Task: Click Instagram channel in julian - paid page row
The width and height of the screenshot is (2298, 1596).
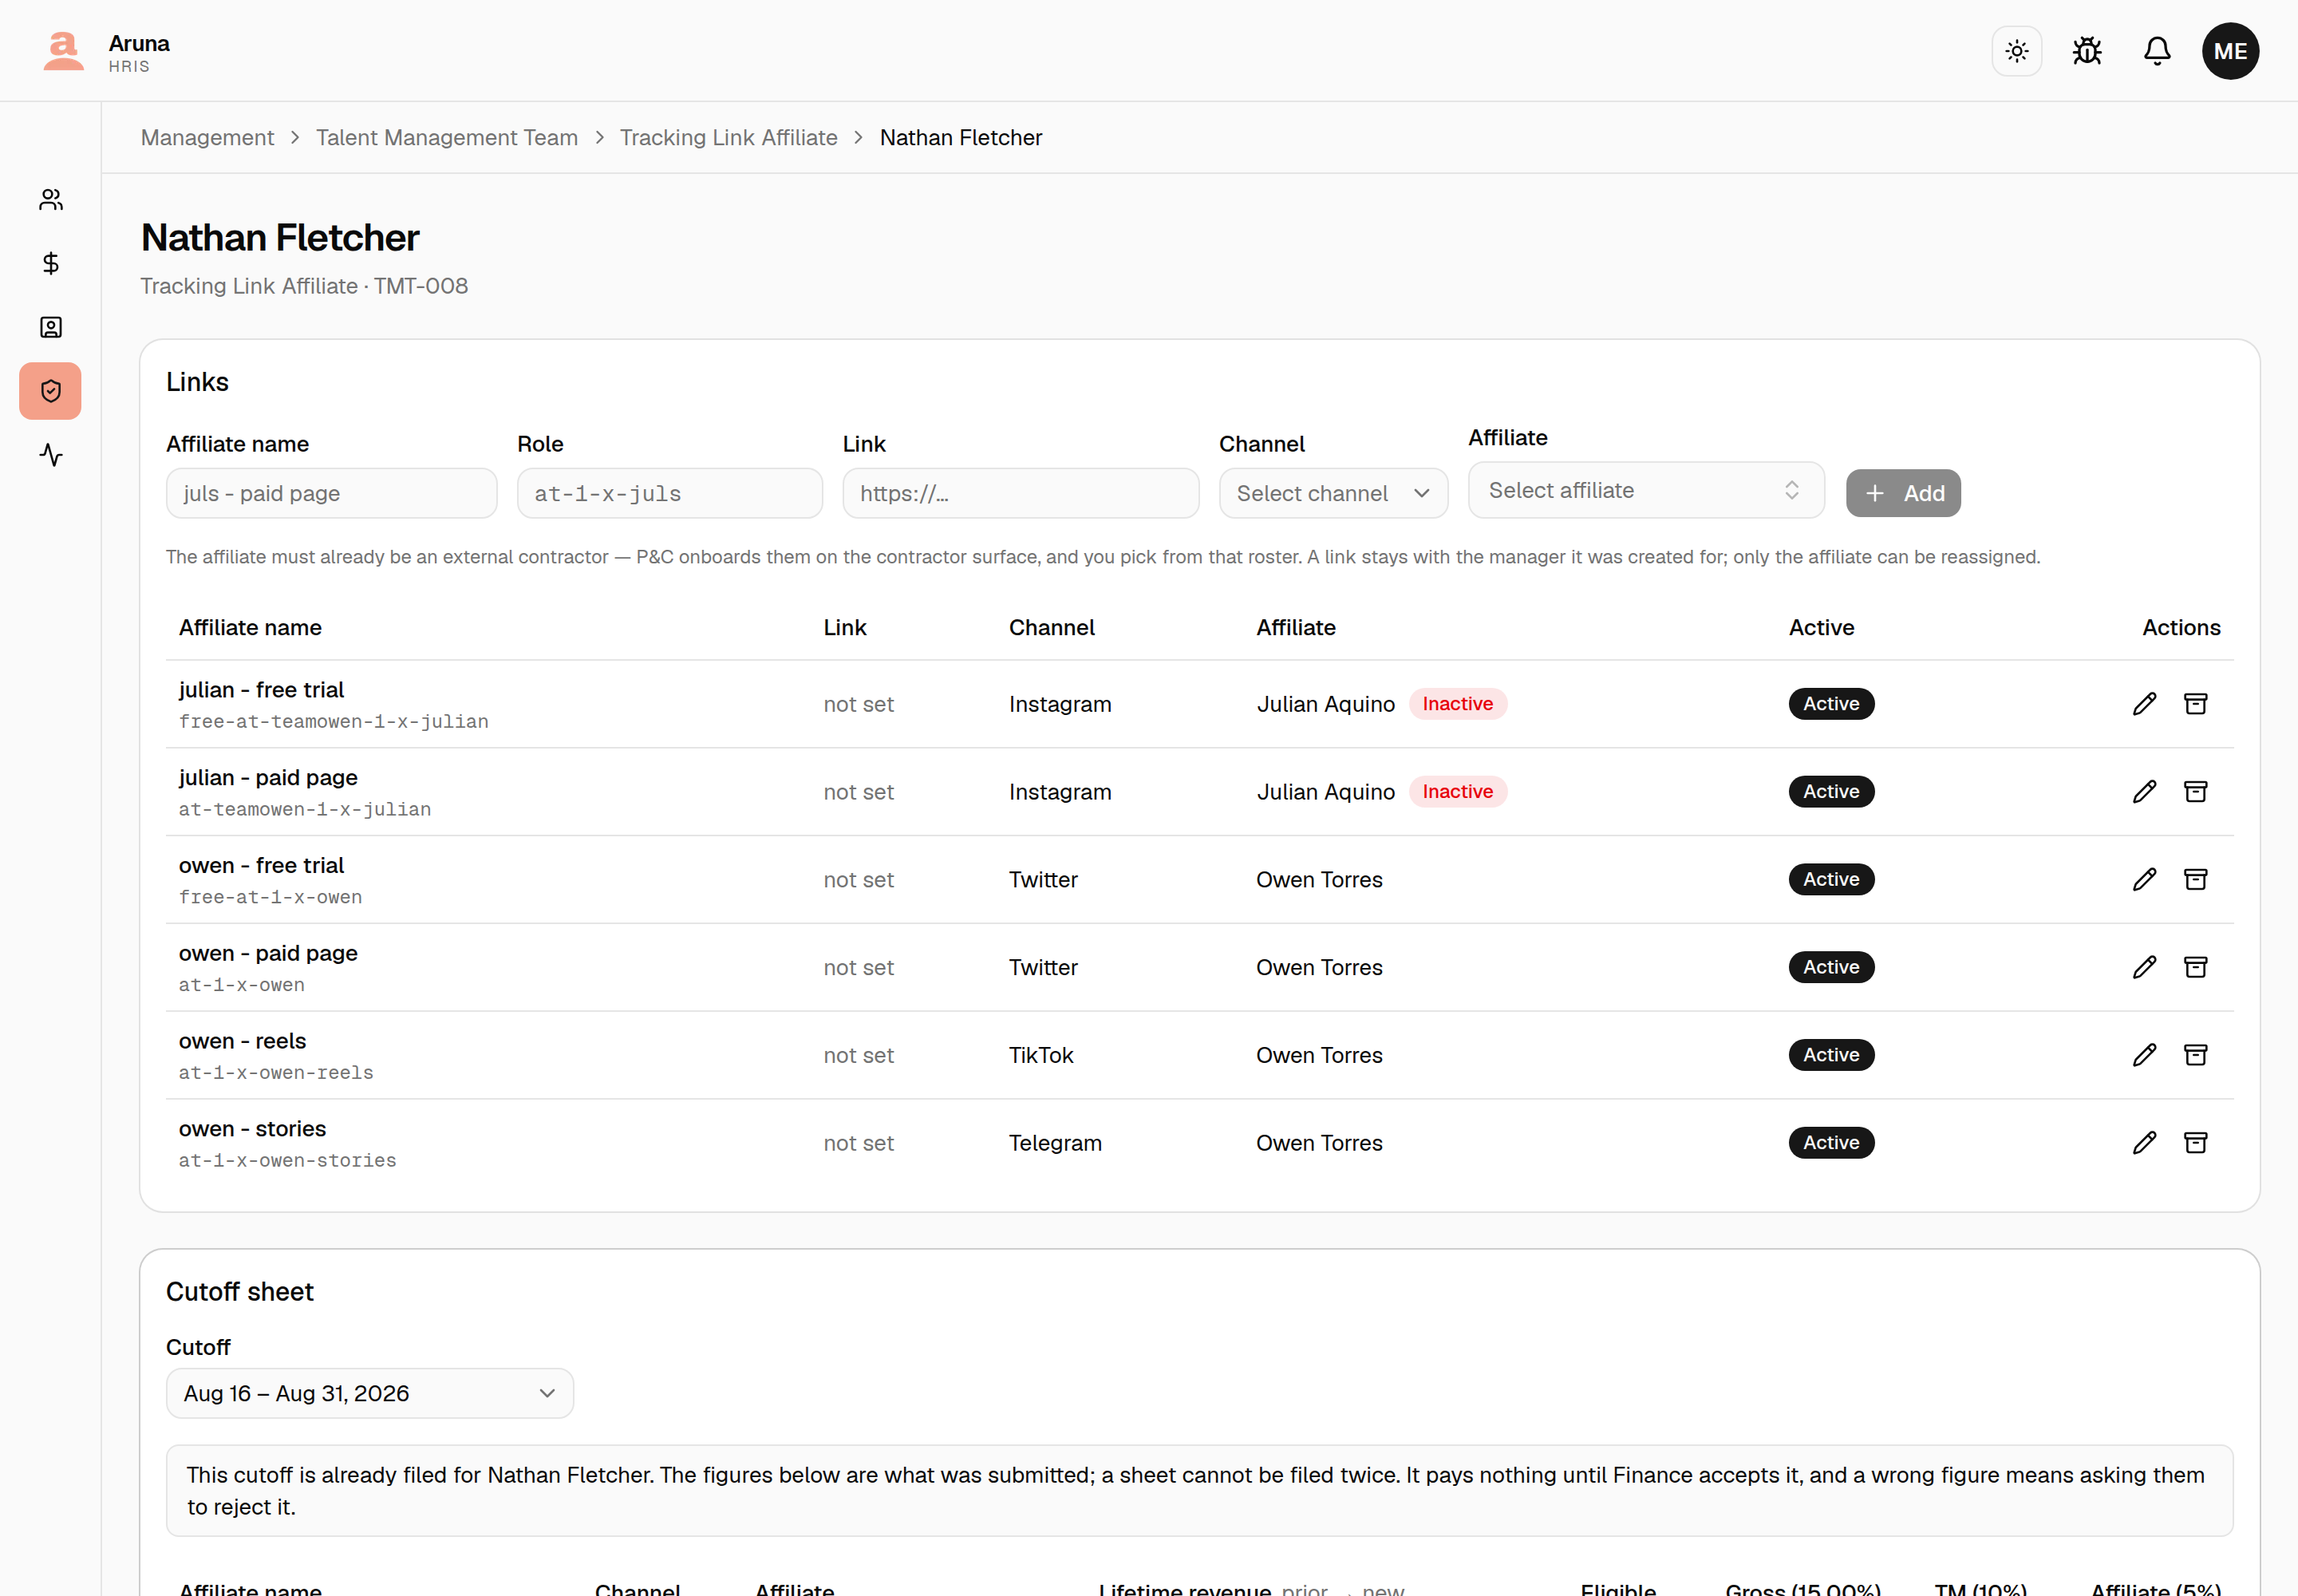Action: (x=1060, y=792)
